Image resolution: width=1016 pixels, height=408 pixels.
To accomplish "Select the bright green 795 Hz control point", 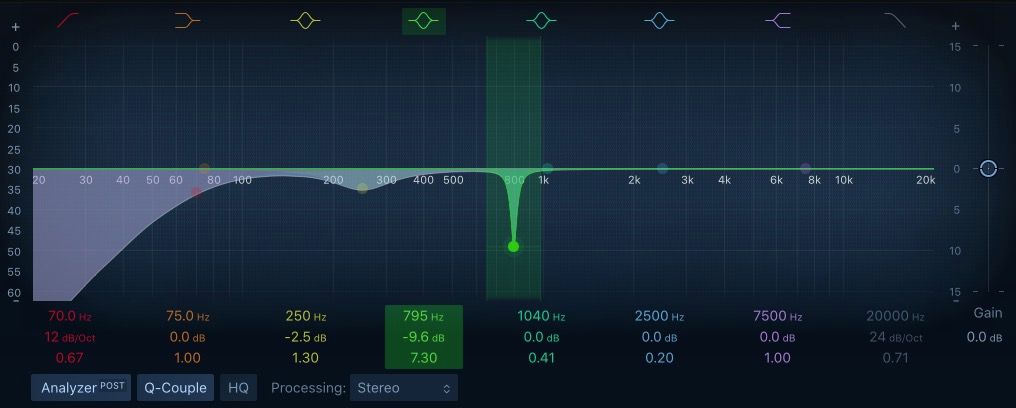I will coord(514,247).
